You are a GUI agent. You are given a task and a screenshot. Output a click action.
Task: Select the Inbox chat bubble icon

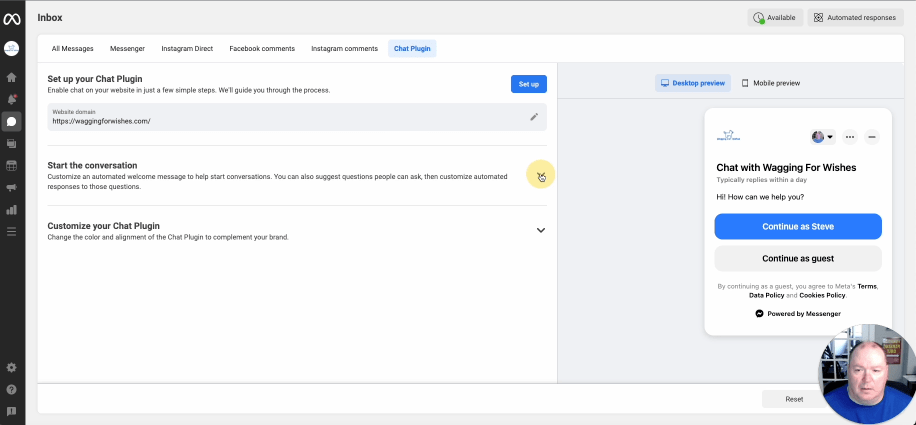pos(12,121)
